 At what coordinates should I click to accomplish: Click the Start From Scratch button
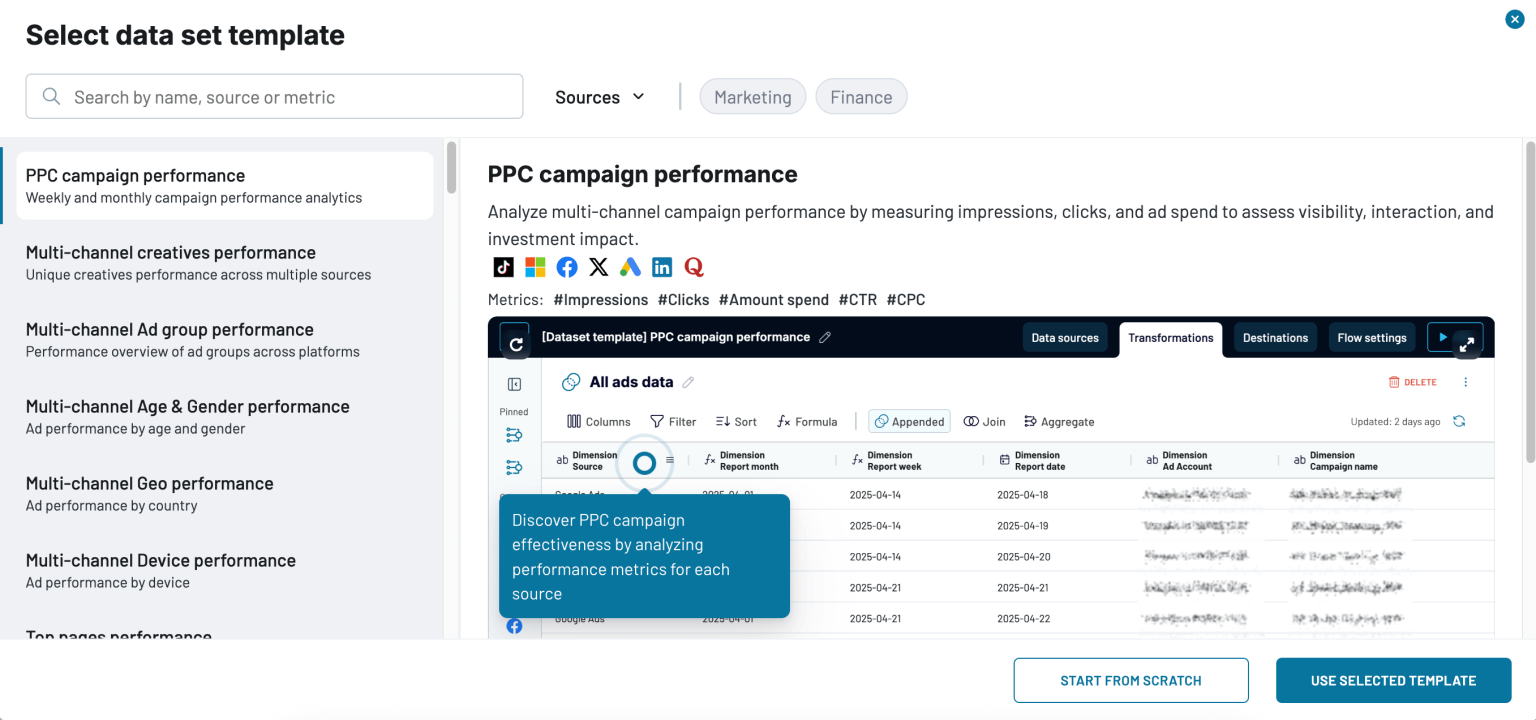[1131, 680]
